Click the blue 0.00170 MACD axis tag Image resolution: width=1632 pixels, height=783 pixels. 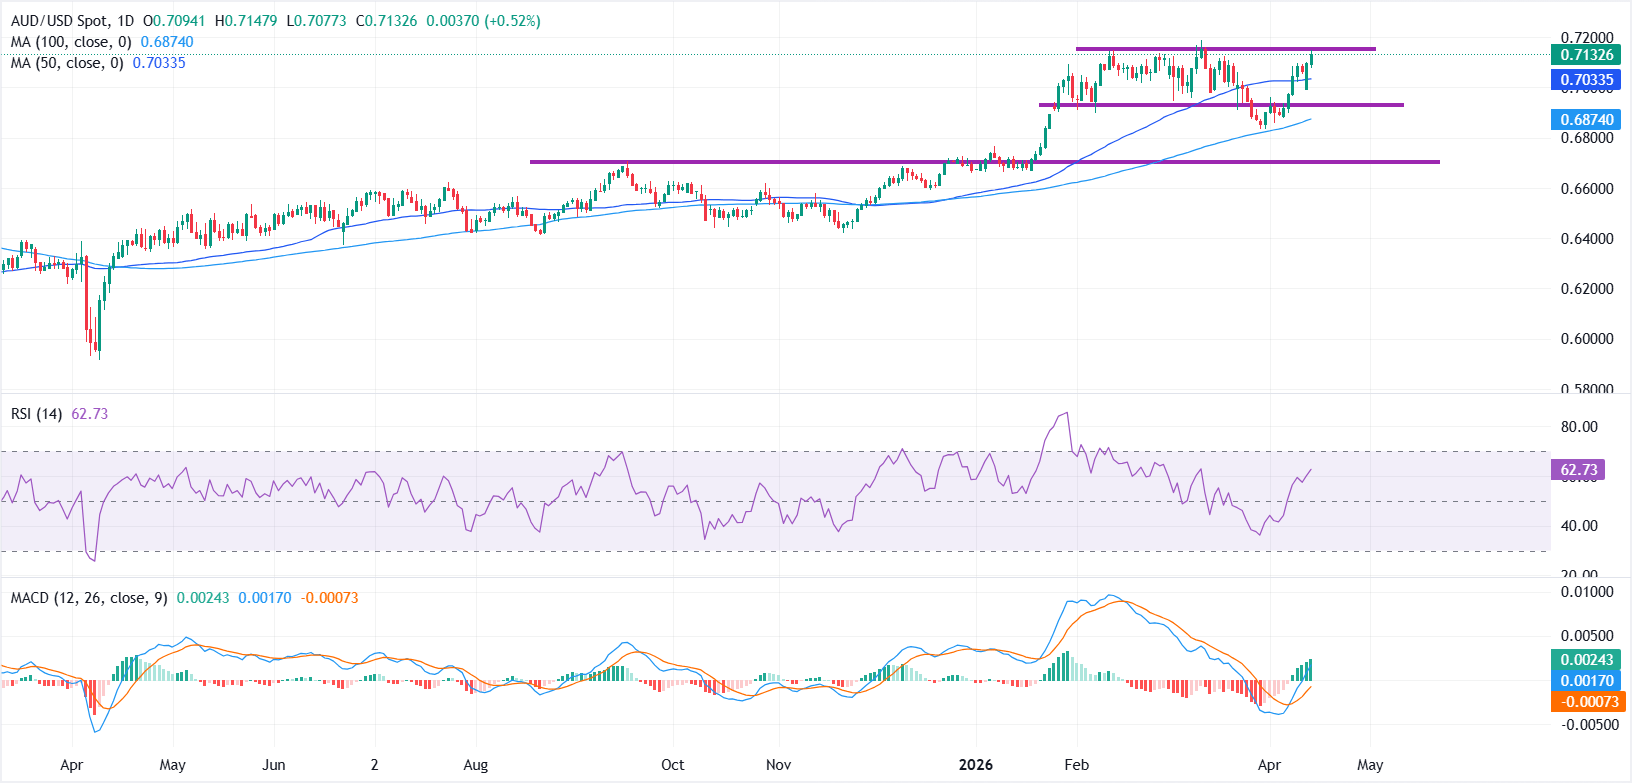point(1586,681)
